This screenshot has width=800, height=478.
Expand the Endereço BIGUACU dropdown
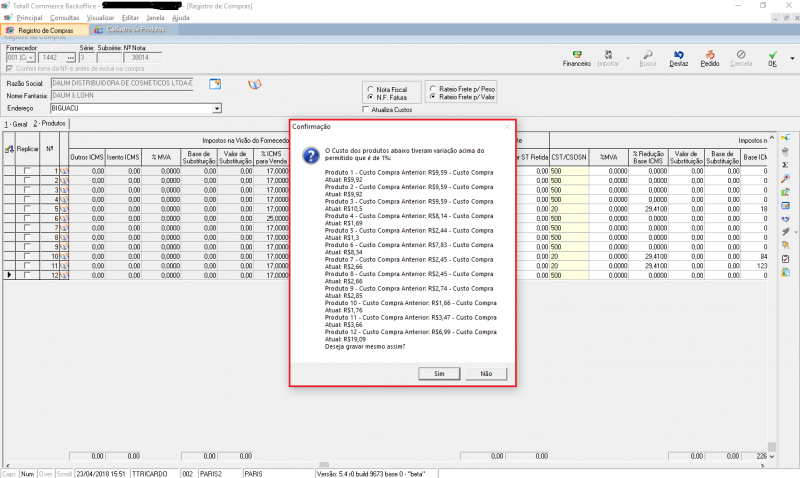tap(217, 108)
